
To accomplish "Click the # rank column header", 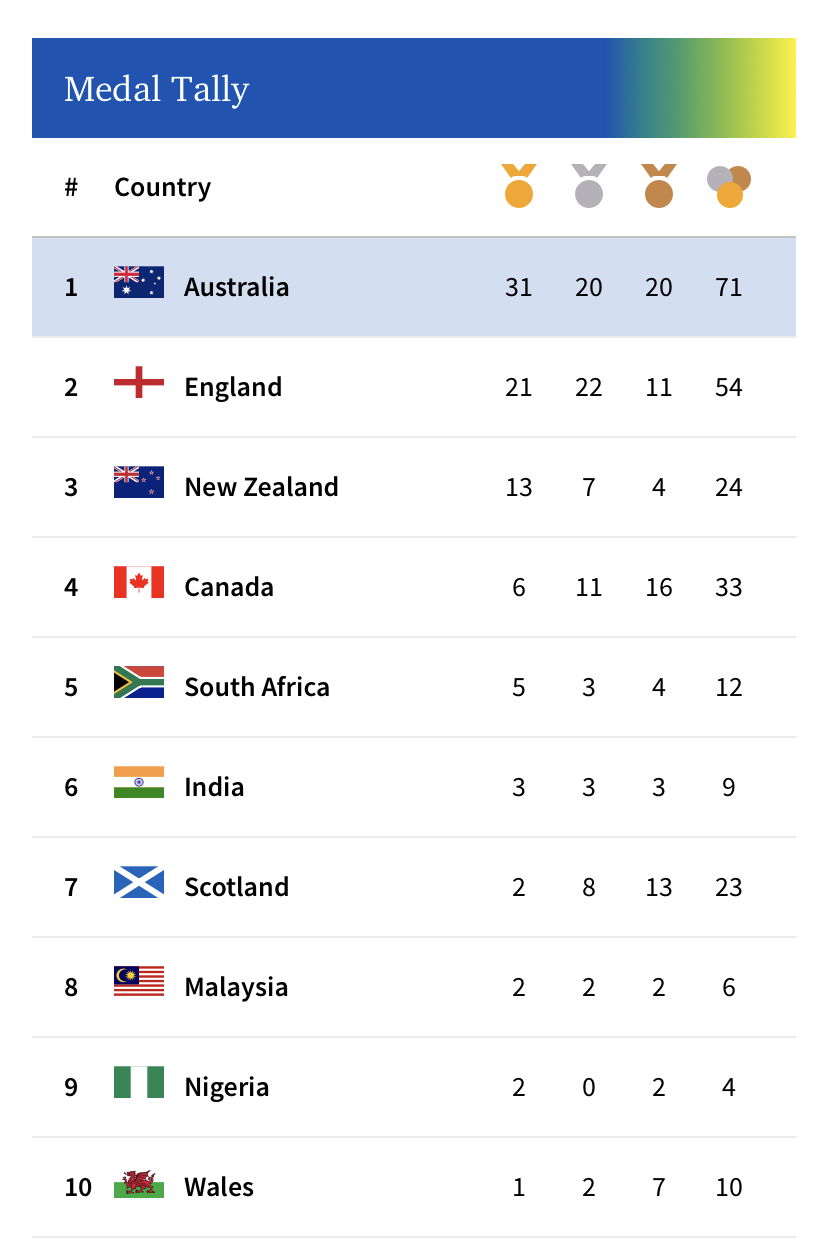I will point(71,187).
